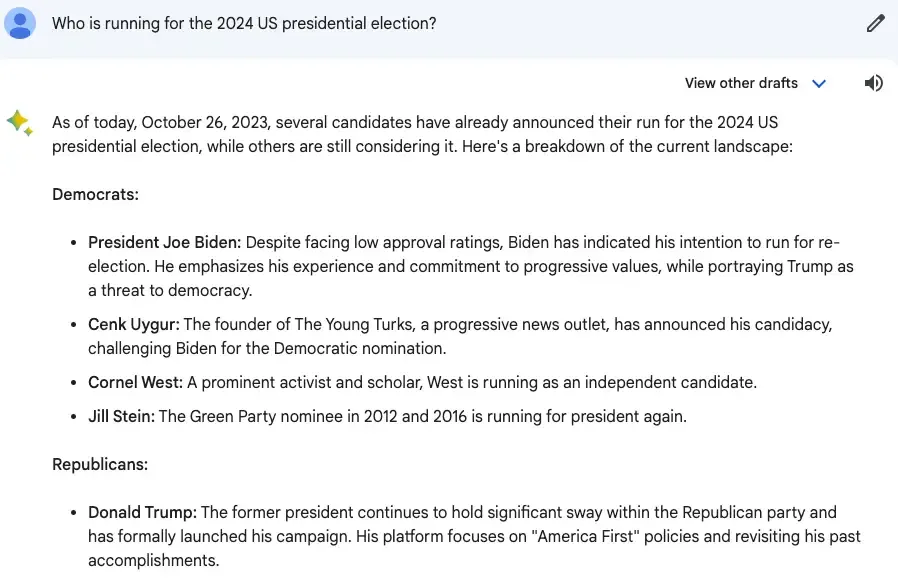This screenshot has height=583, width=898.
Task: Expand drafts using the blue chevron arrow
Action: point(819,83)
